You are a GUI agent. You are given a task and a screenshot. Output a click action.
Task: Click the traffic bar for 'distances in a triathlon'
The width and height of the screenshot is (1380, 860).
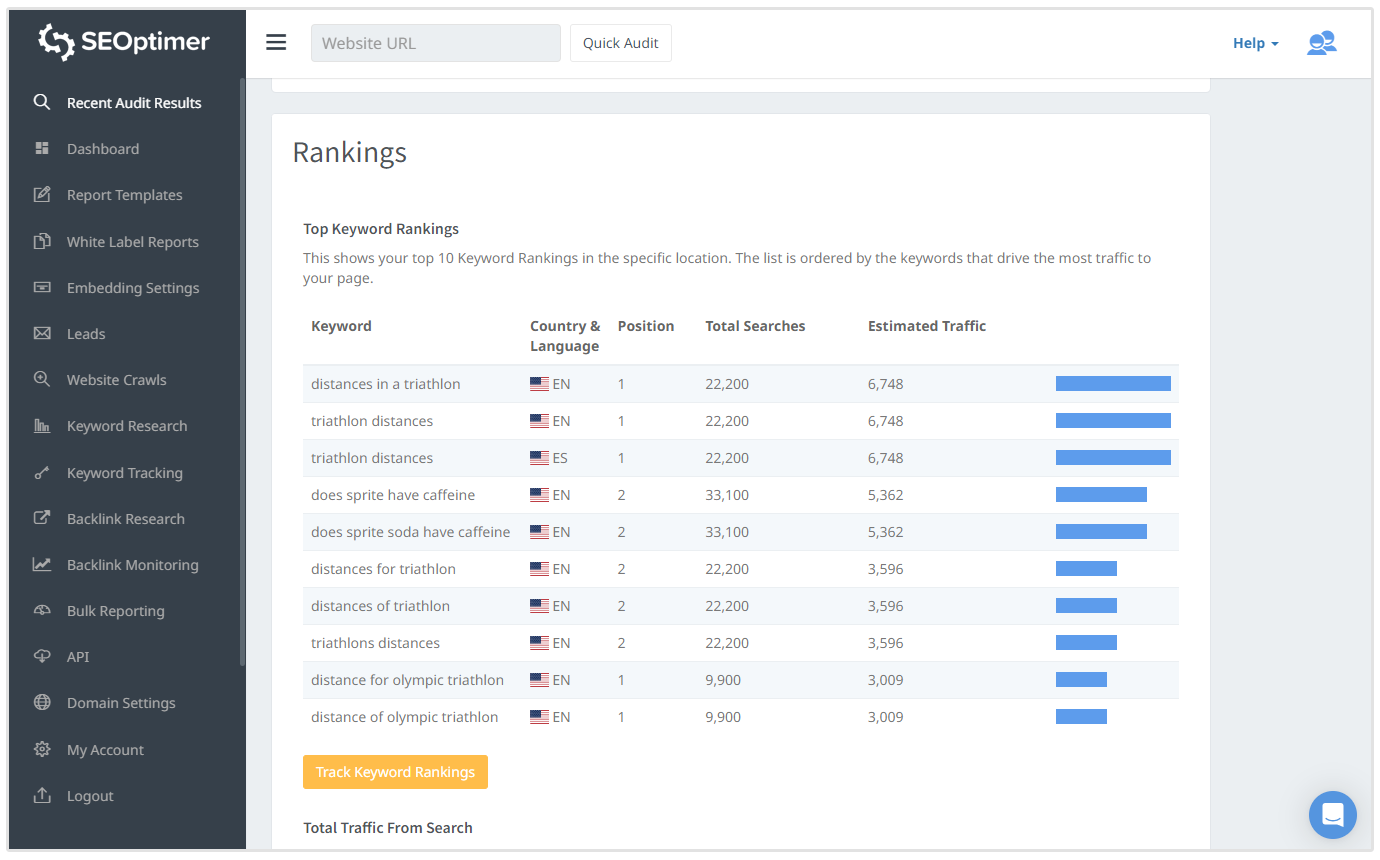click(x=1113, y=383)
